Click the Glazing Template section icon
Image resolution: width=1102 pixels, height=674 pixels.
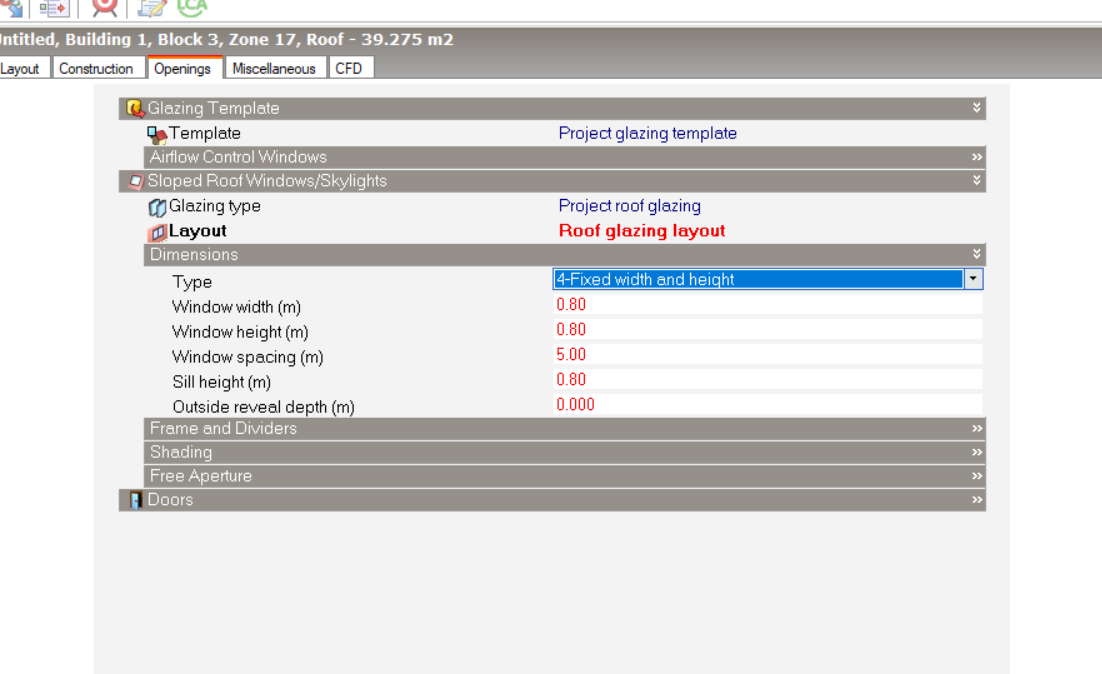pyautogui.click(x=134, y=108)
